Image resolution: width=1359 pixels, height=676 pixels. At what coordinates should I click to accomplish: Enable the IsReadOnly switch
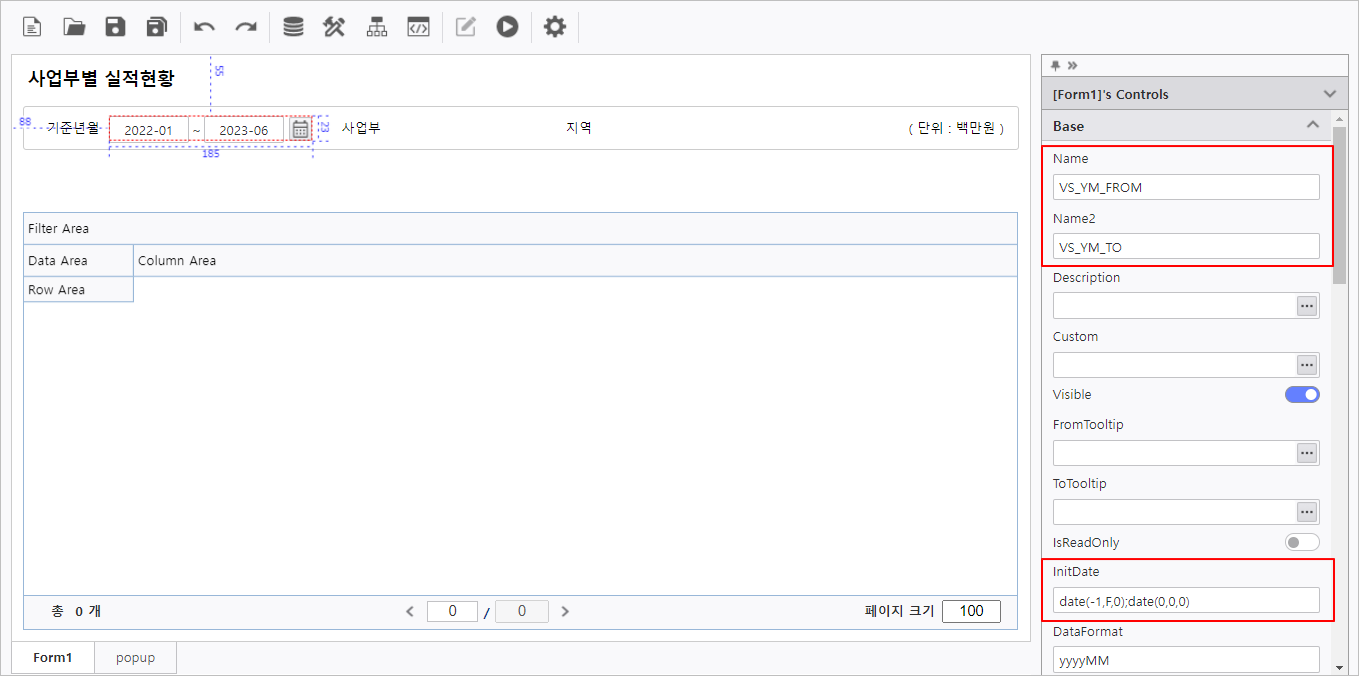1301,542
